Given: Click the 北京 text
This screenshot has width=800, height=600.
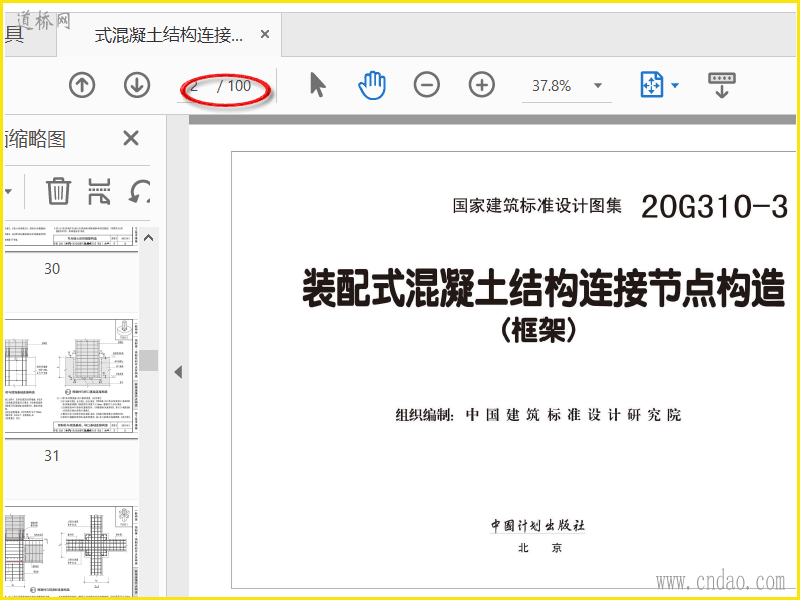Looking at the screenshot, I should (540, 548).
